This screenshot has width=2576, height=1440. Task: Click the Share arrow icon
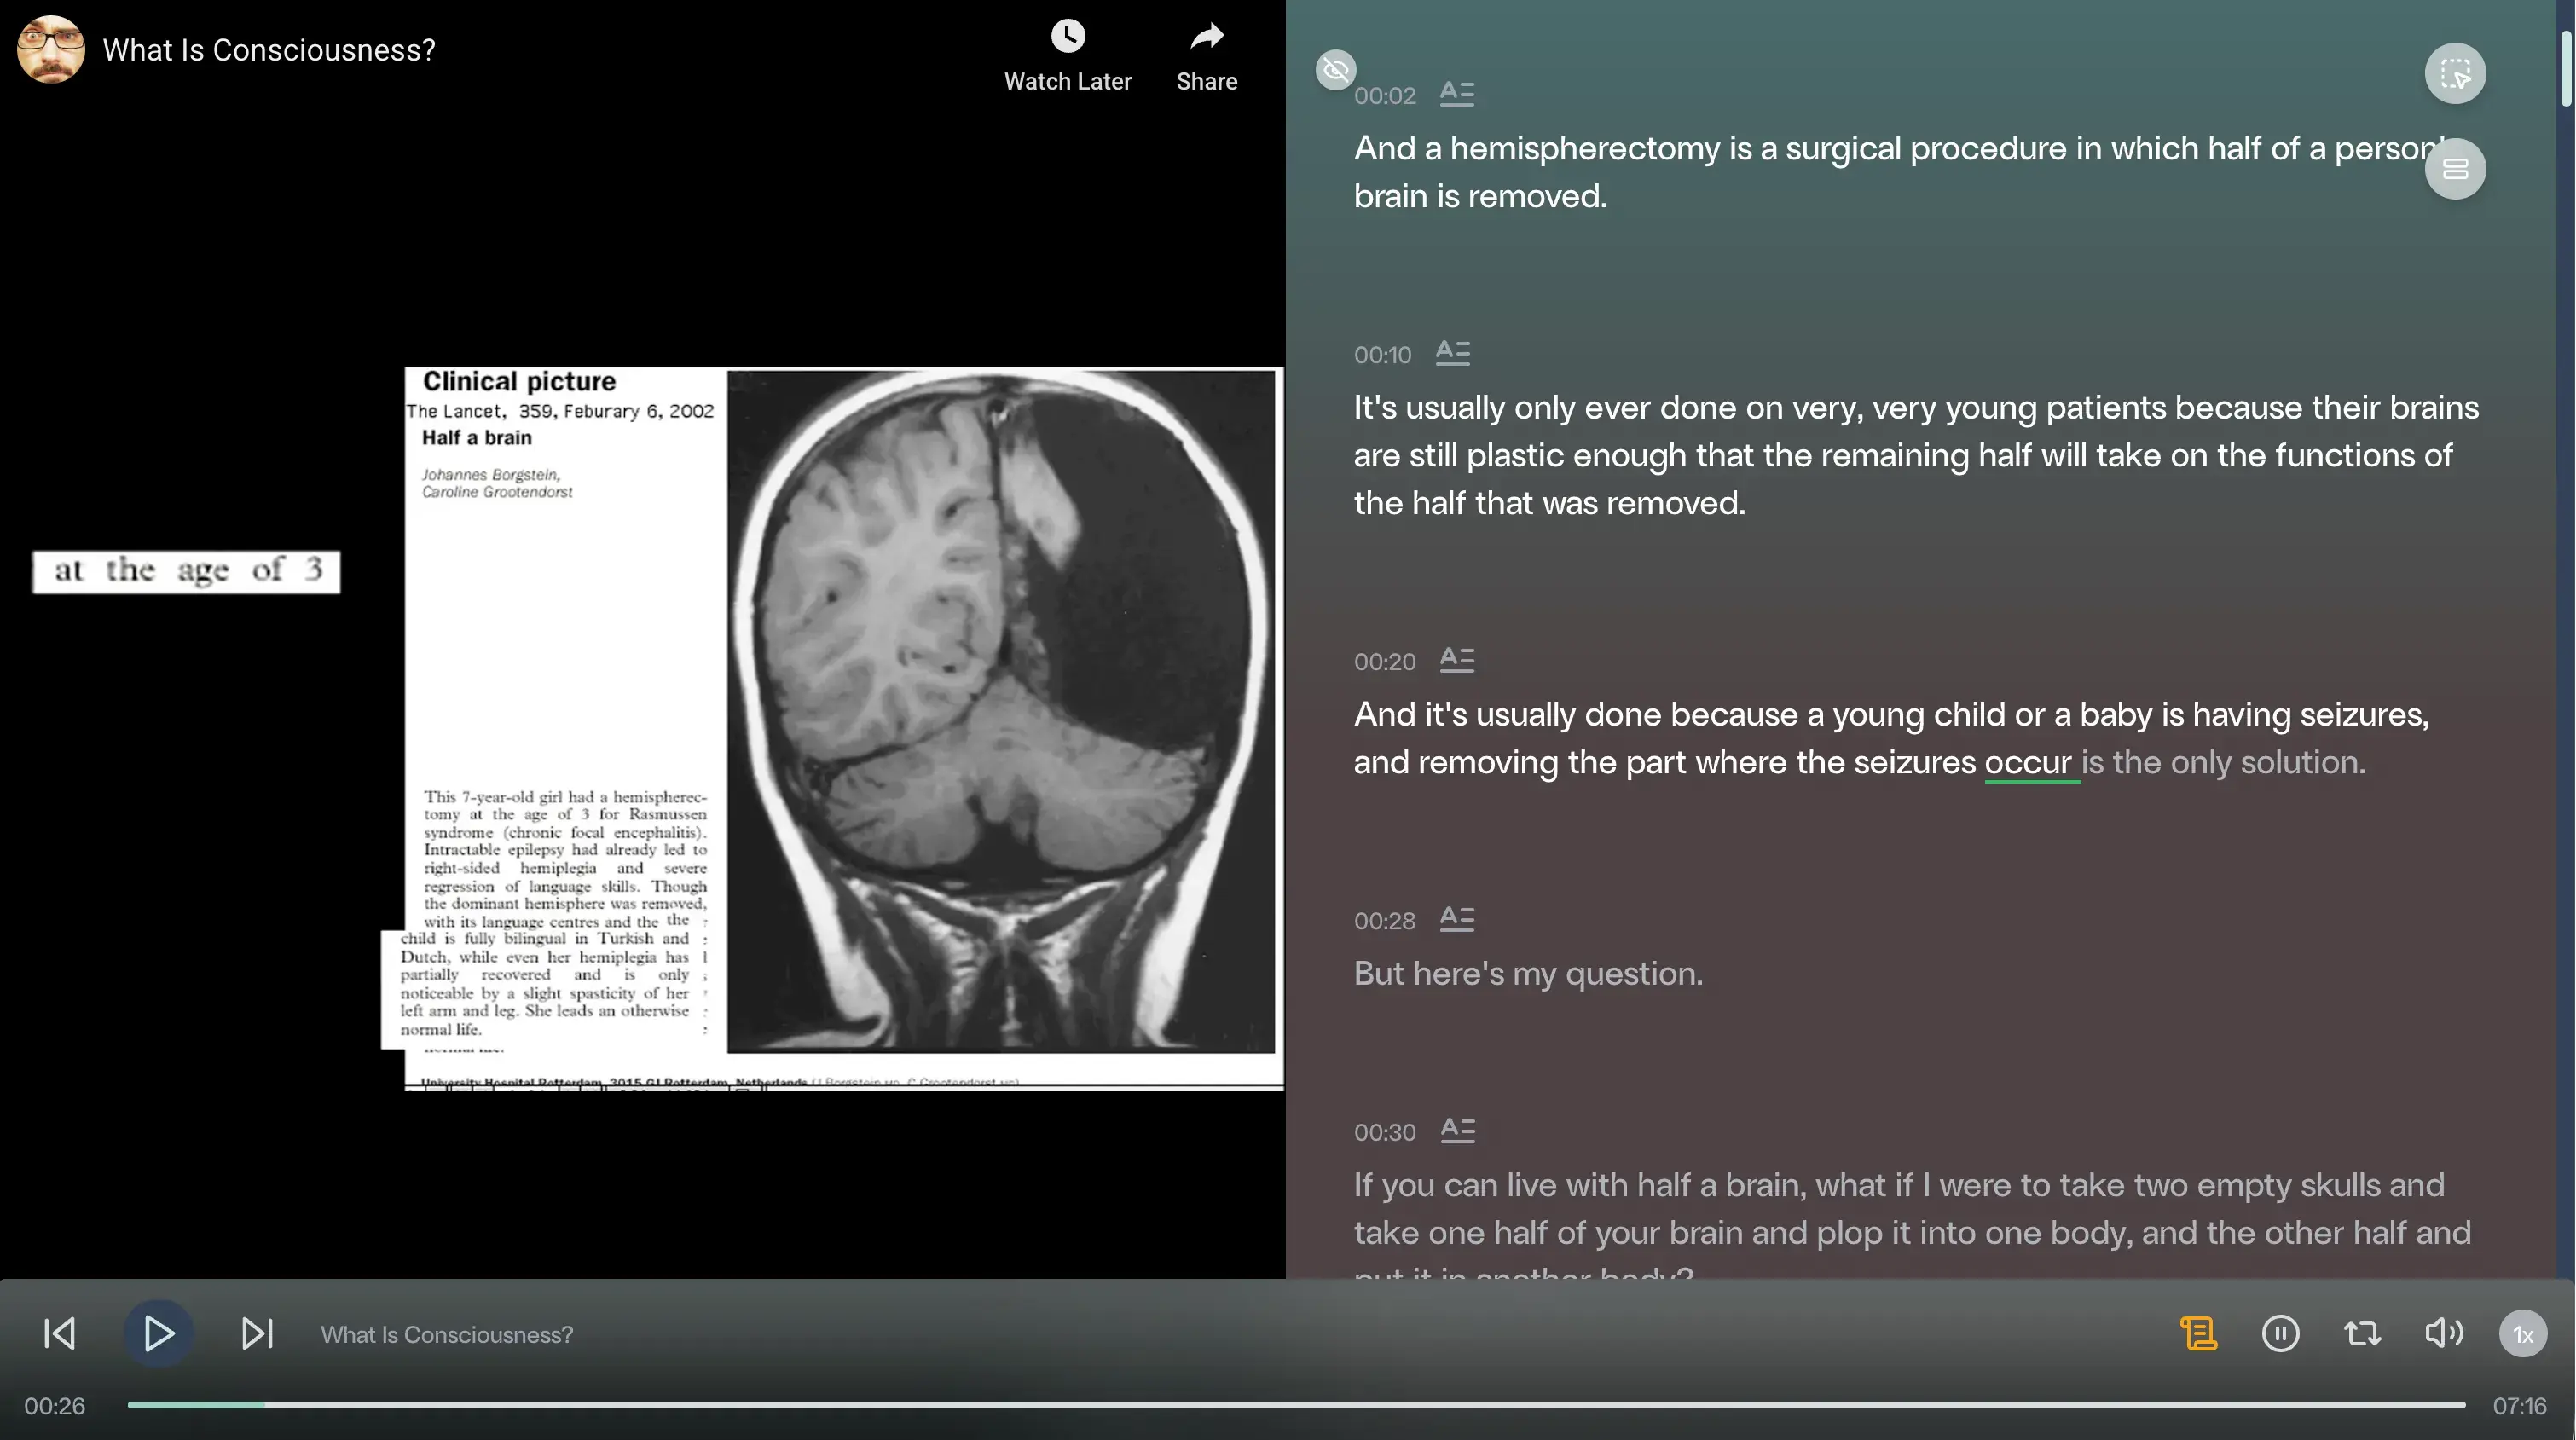click(1206, 37)
